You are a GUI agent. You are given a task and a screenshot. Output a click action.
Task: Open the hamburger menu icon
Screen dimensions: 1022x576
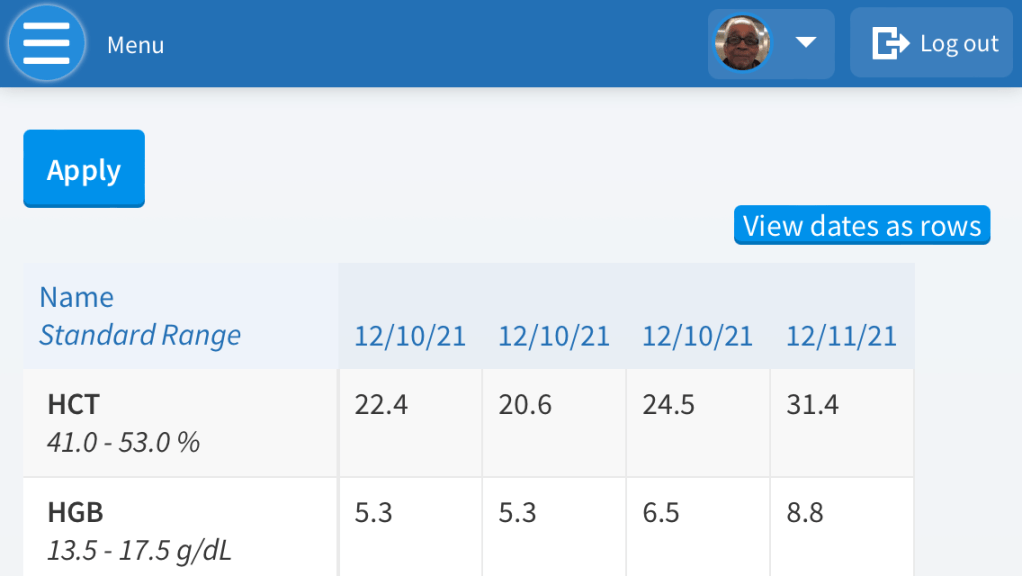(x=46, y=44)
